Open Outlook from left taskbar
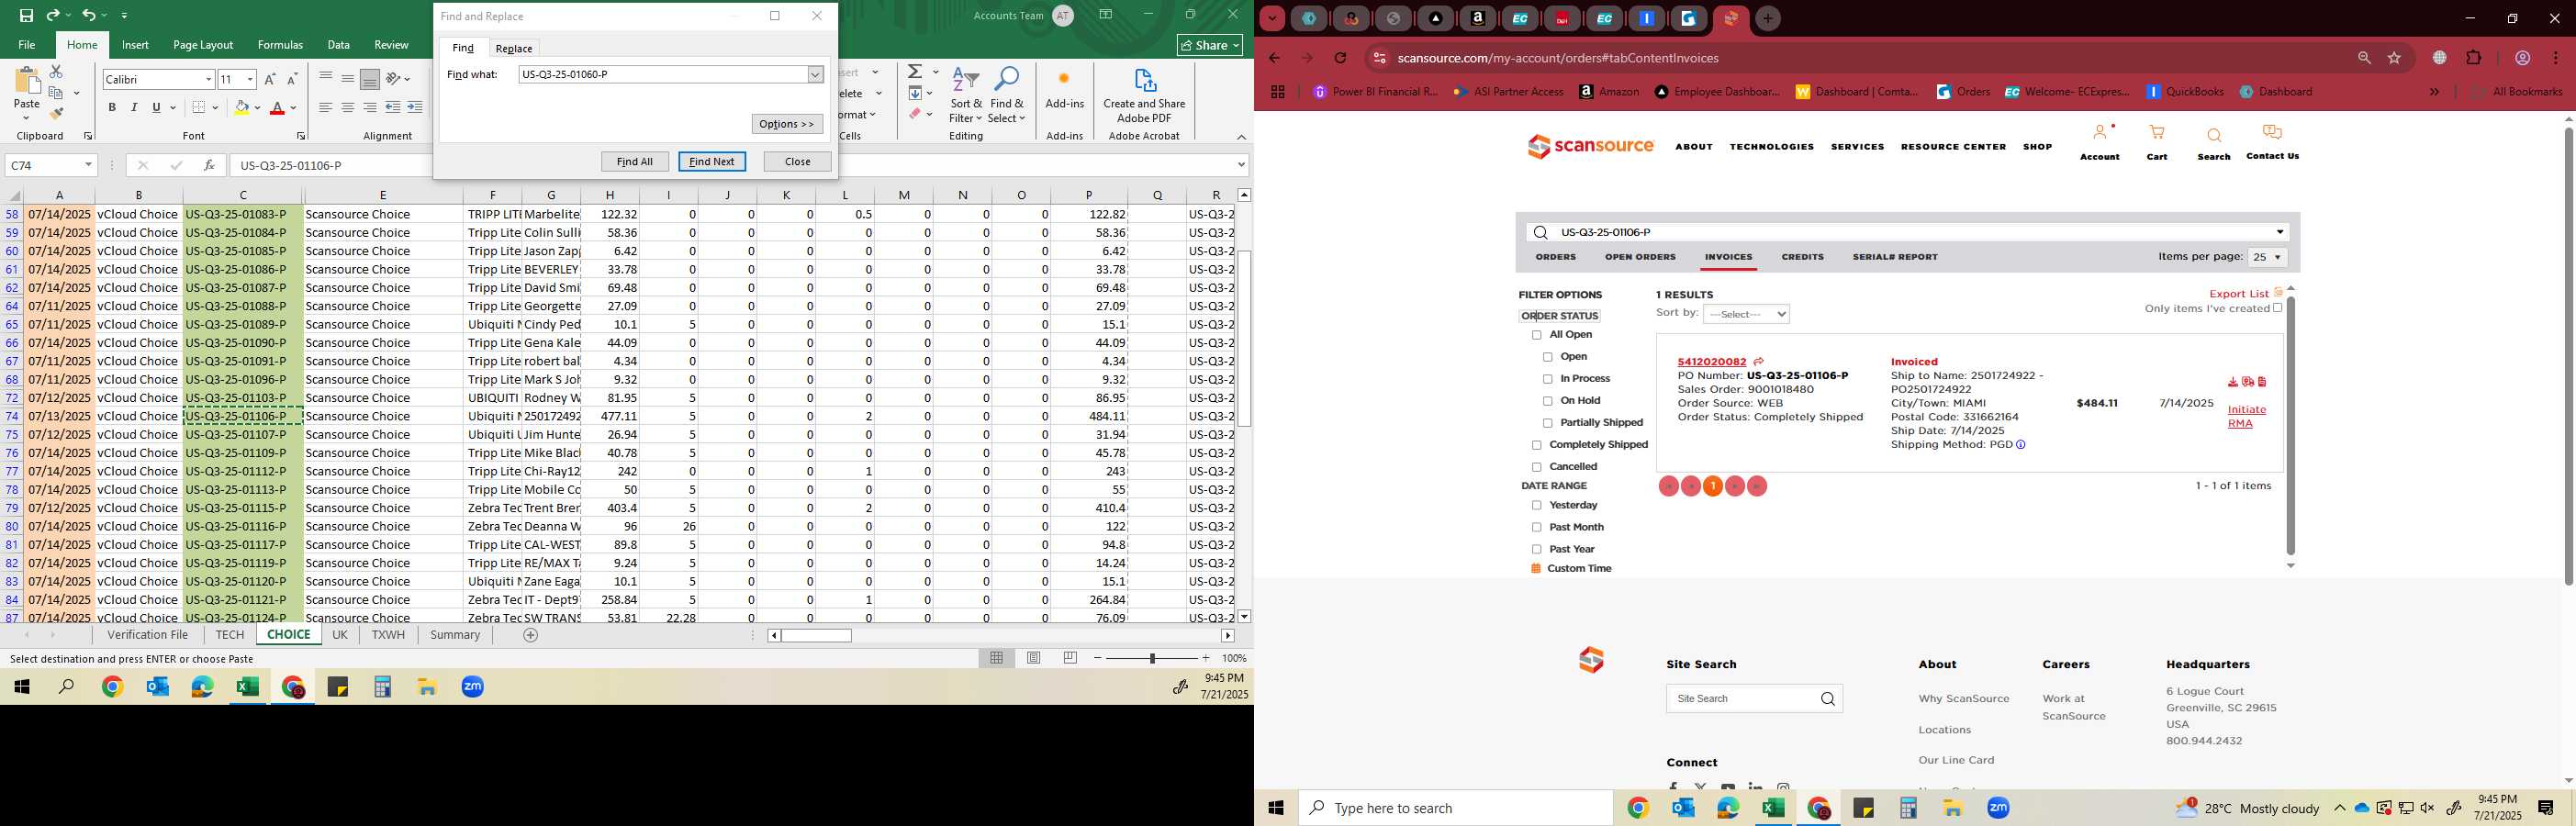 tap(157, 687)
